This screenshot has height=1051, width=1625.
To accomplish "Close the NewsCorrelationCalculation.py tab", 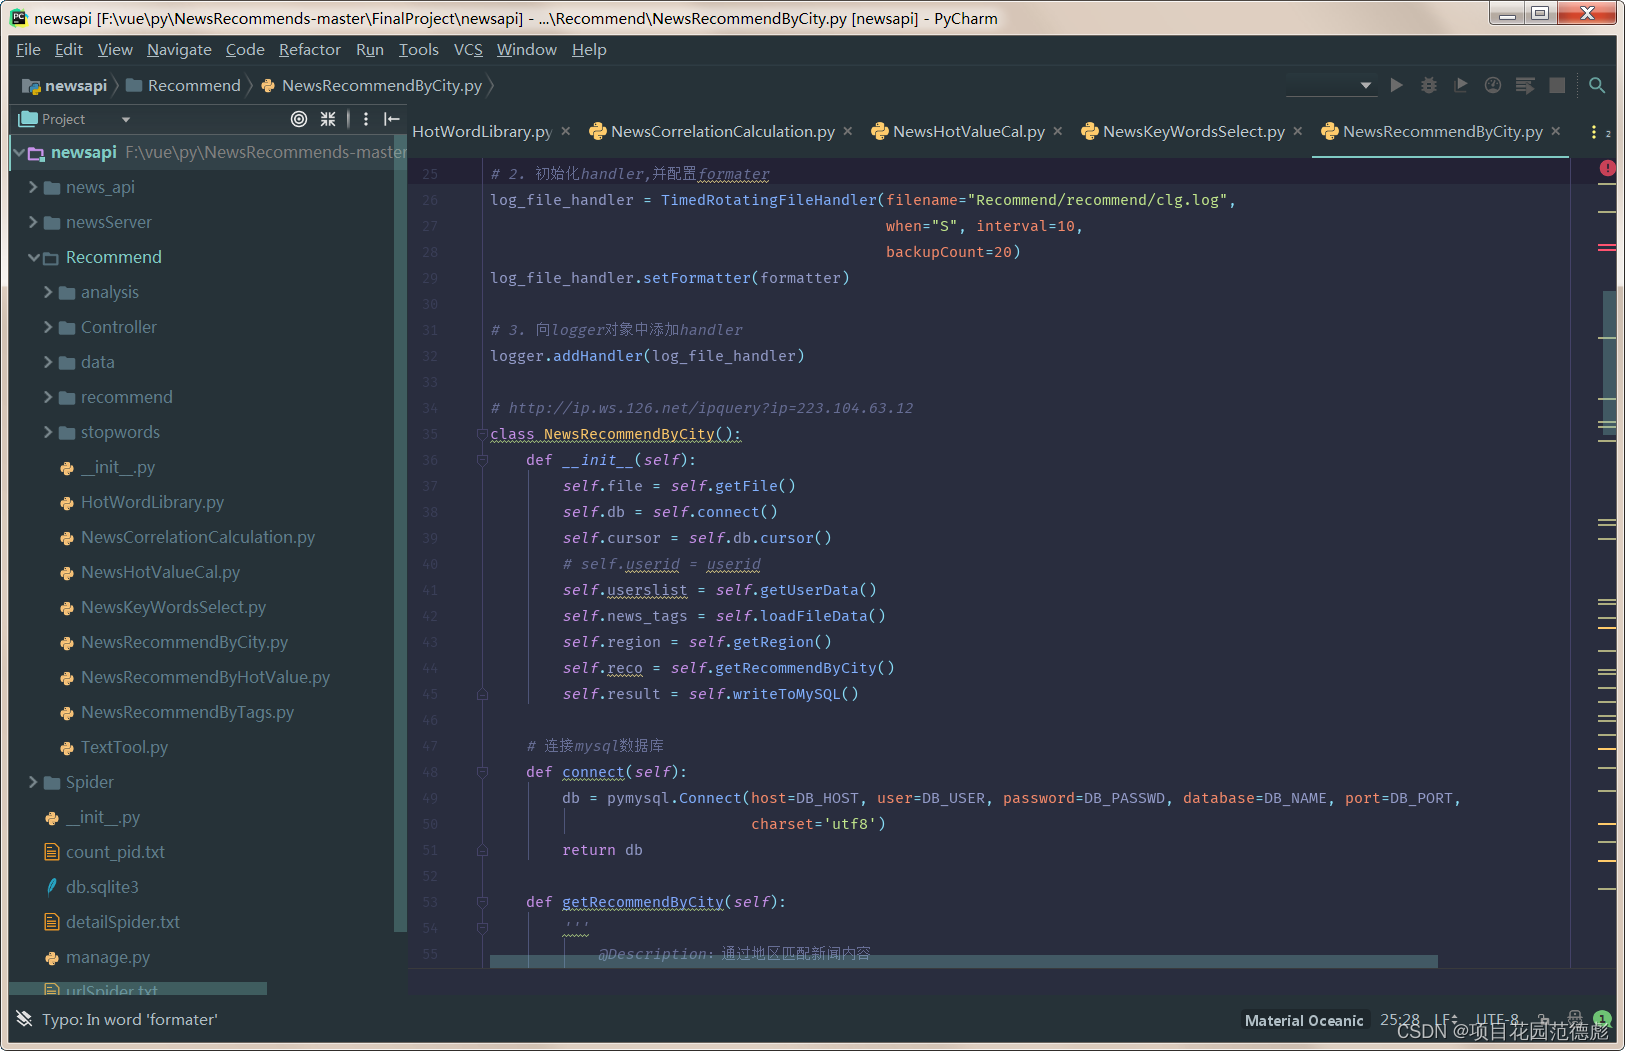I will pos(848,131).
